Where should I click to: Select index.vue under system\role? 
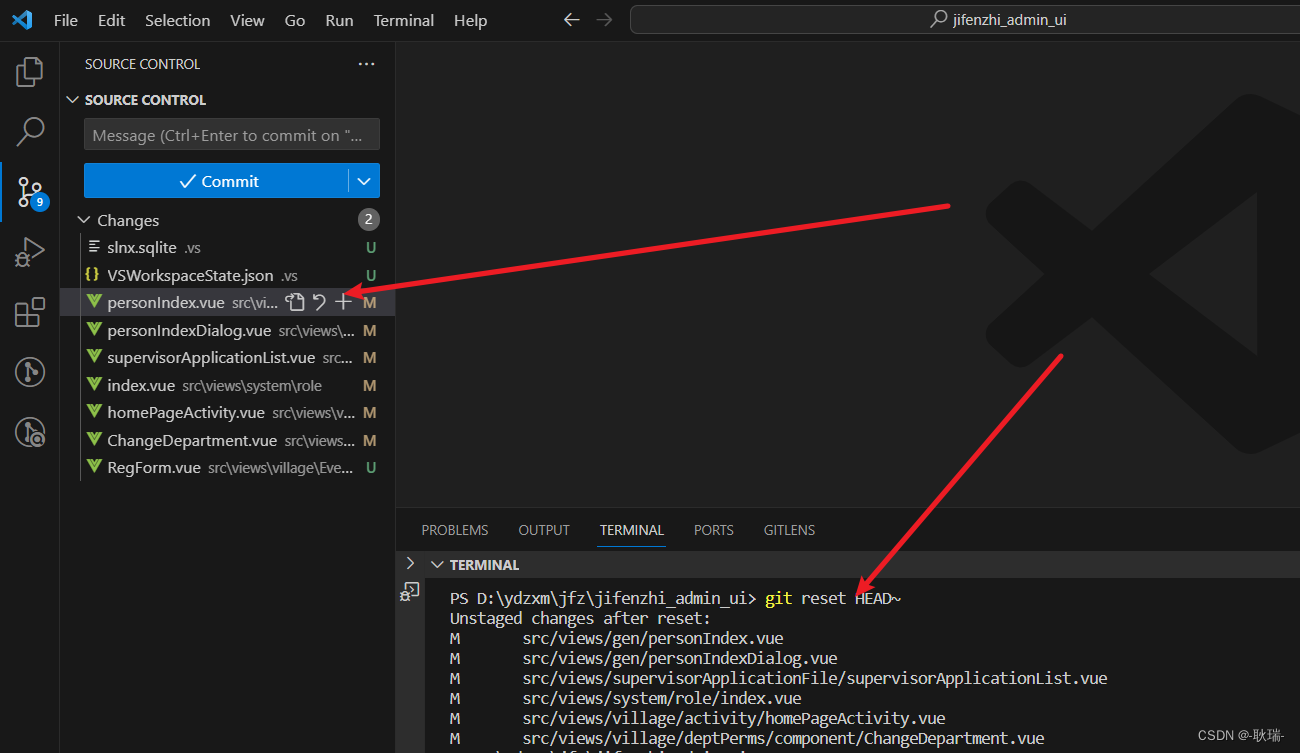click(x=227, y=385)
